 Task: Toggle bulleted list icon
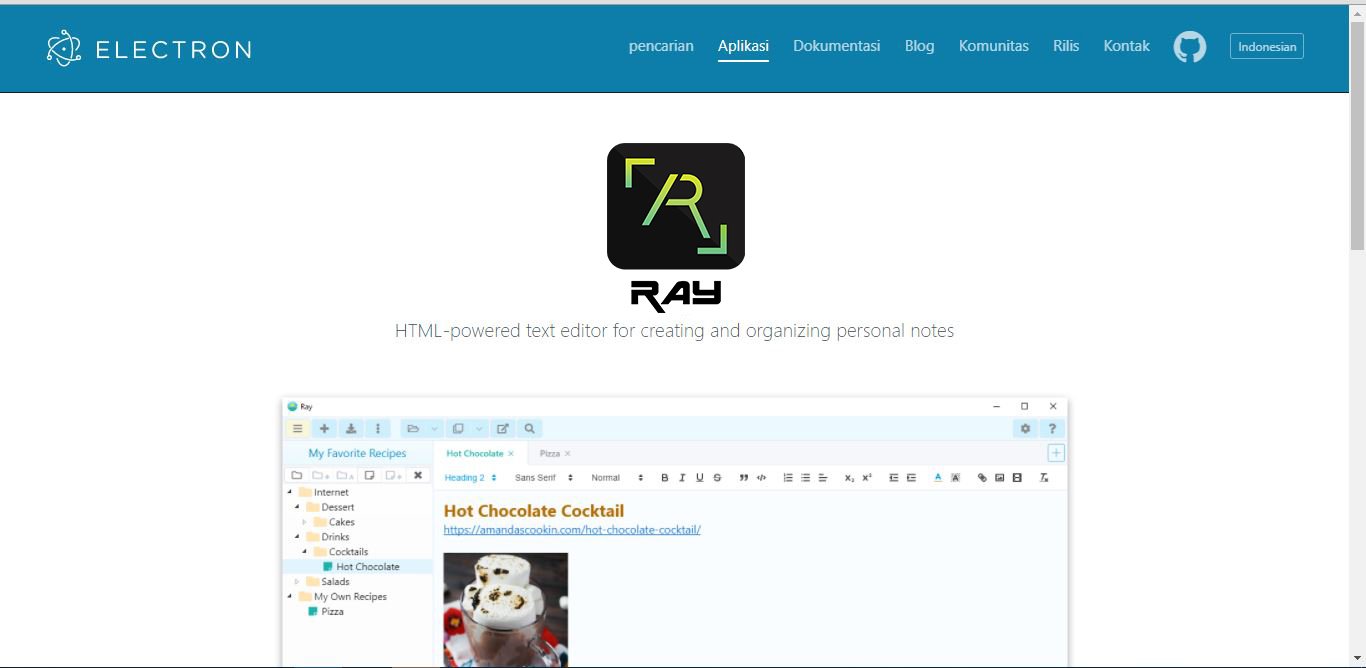tap(805, 478)
